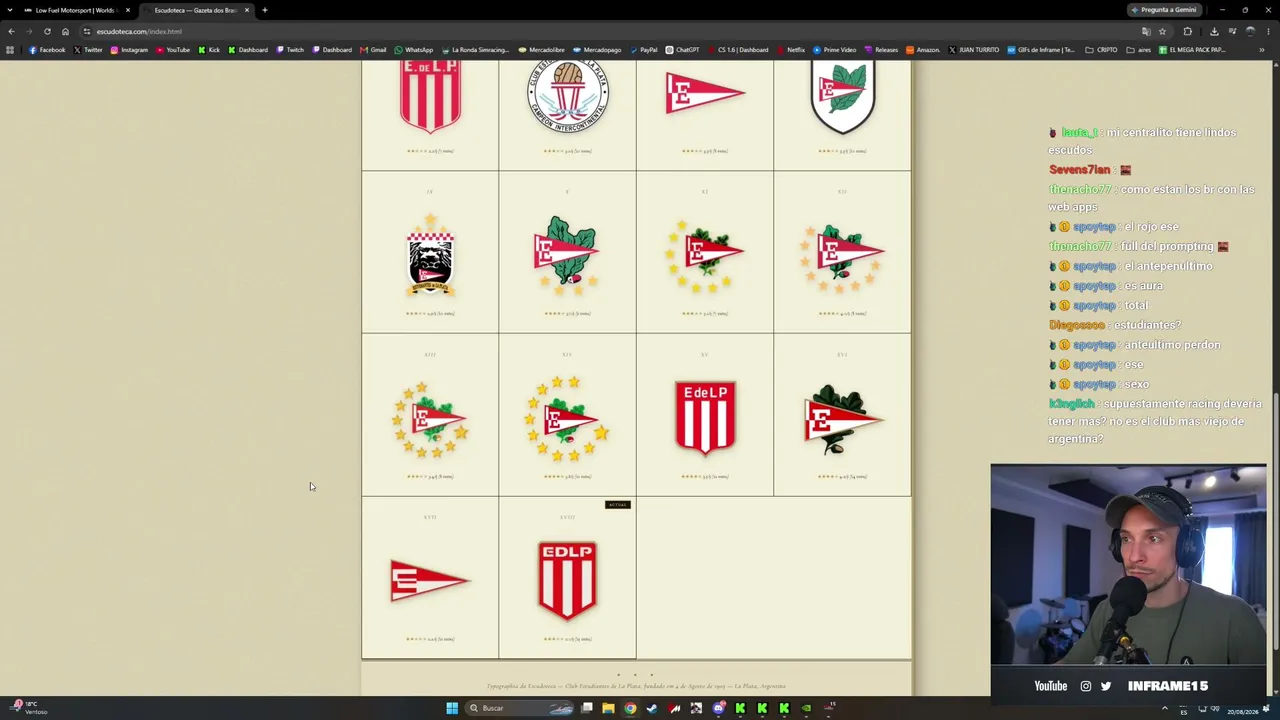The height and width of the screenshot is (720, 1280).
Task: Open the Prime Video bookmark
Action: [834, 50]
